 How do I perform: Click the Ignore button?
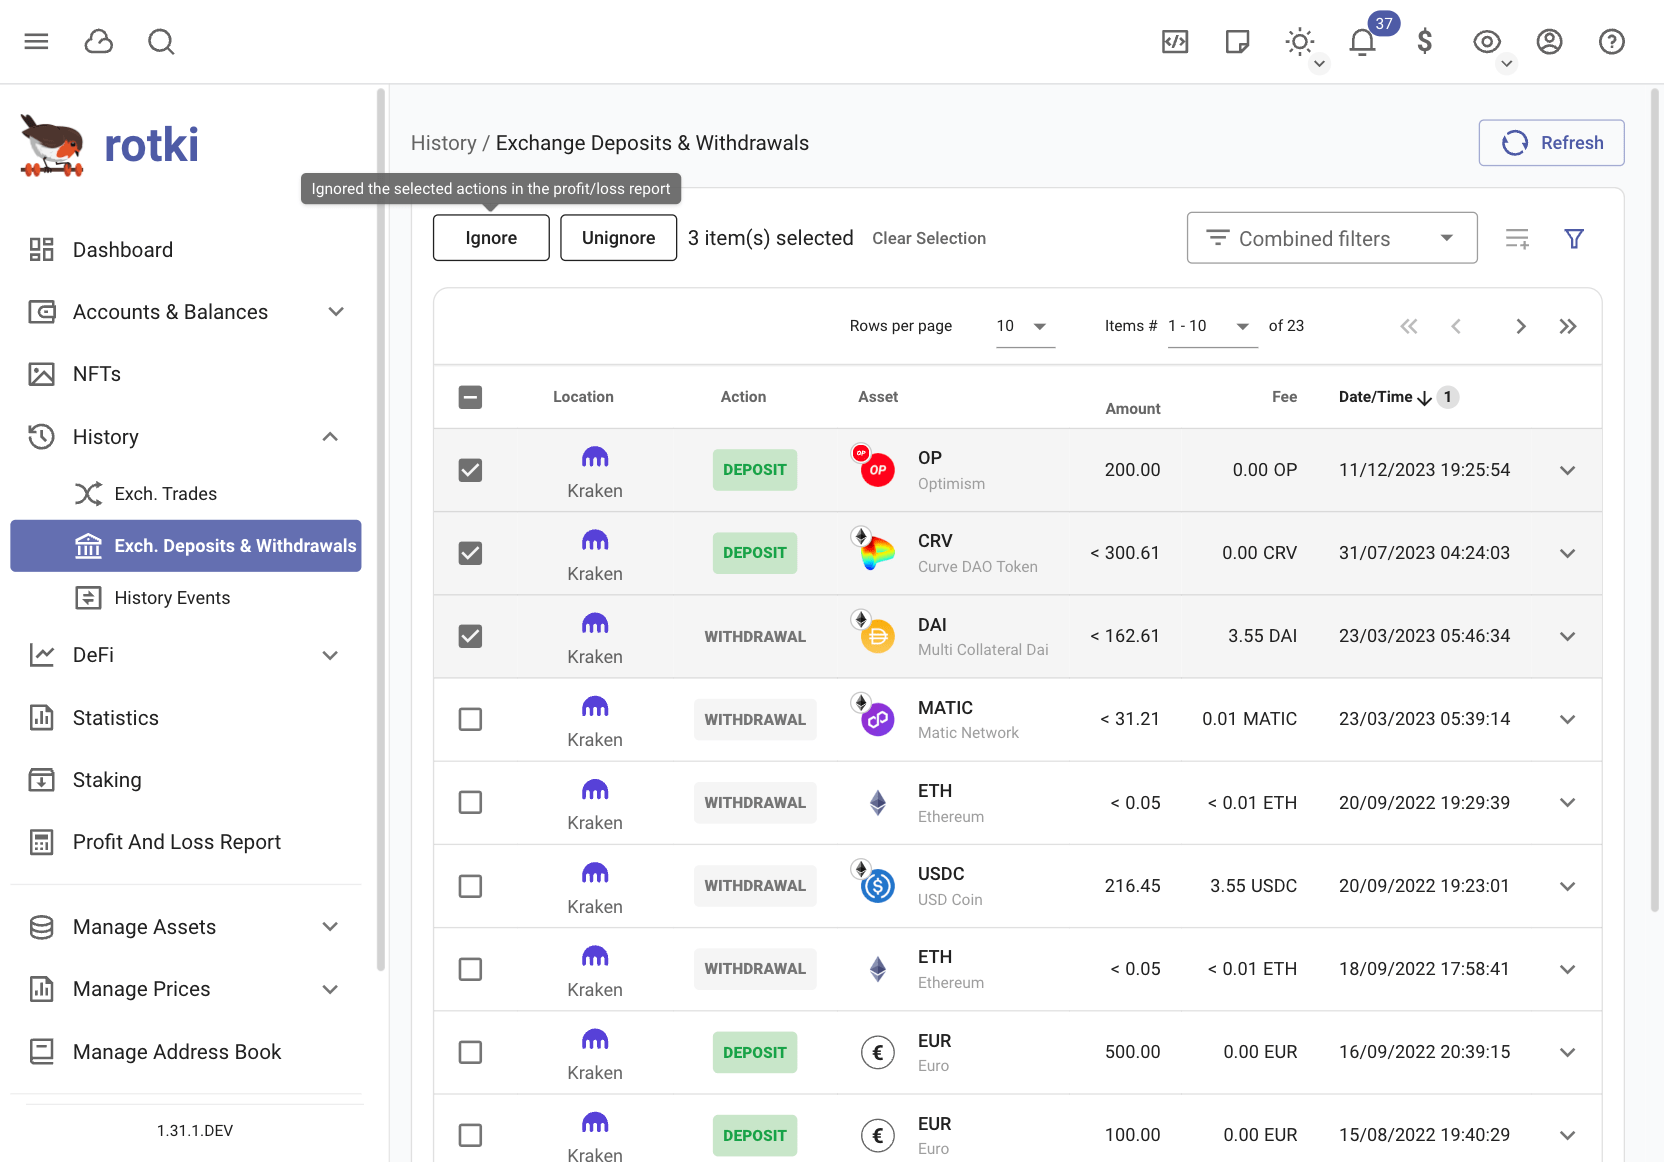(x=491, y=238)
